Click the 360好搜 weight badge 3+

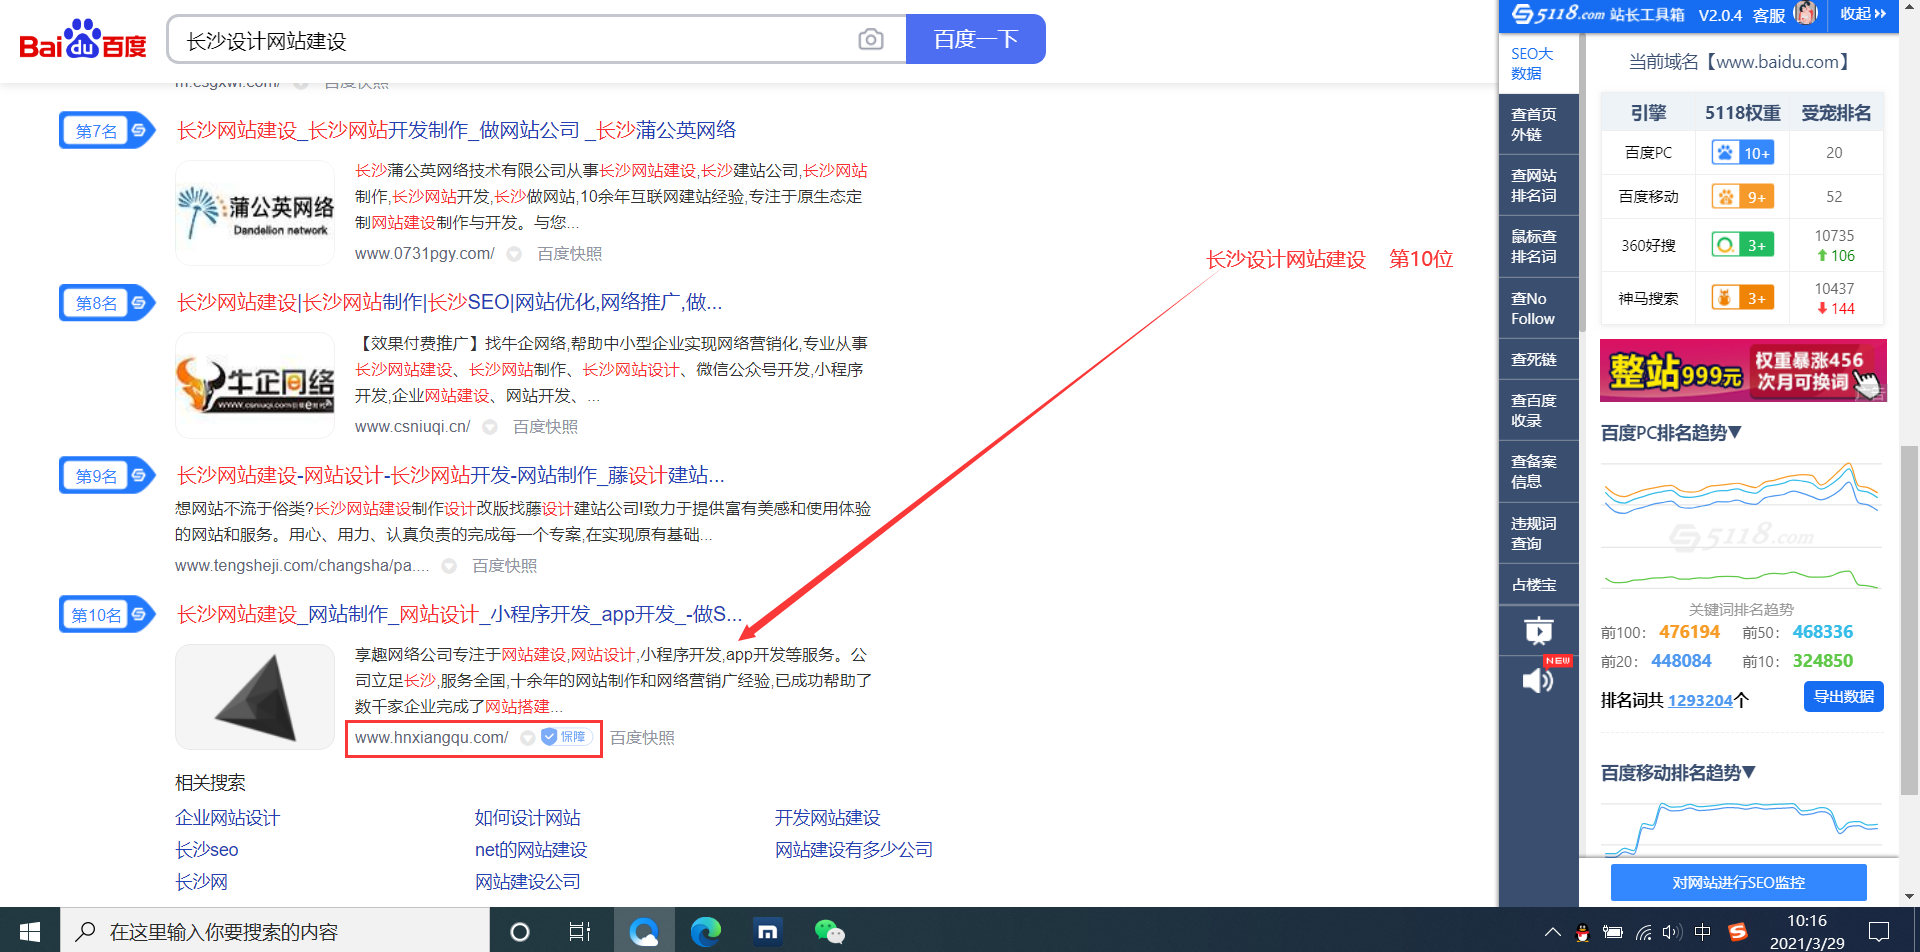[1743, 245]
